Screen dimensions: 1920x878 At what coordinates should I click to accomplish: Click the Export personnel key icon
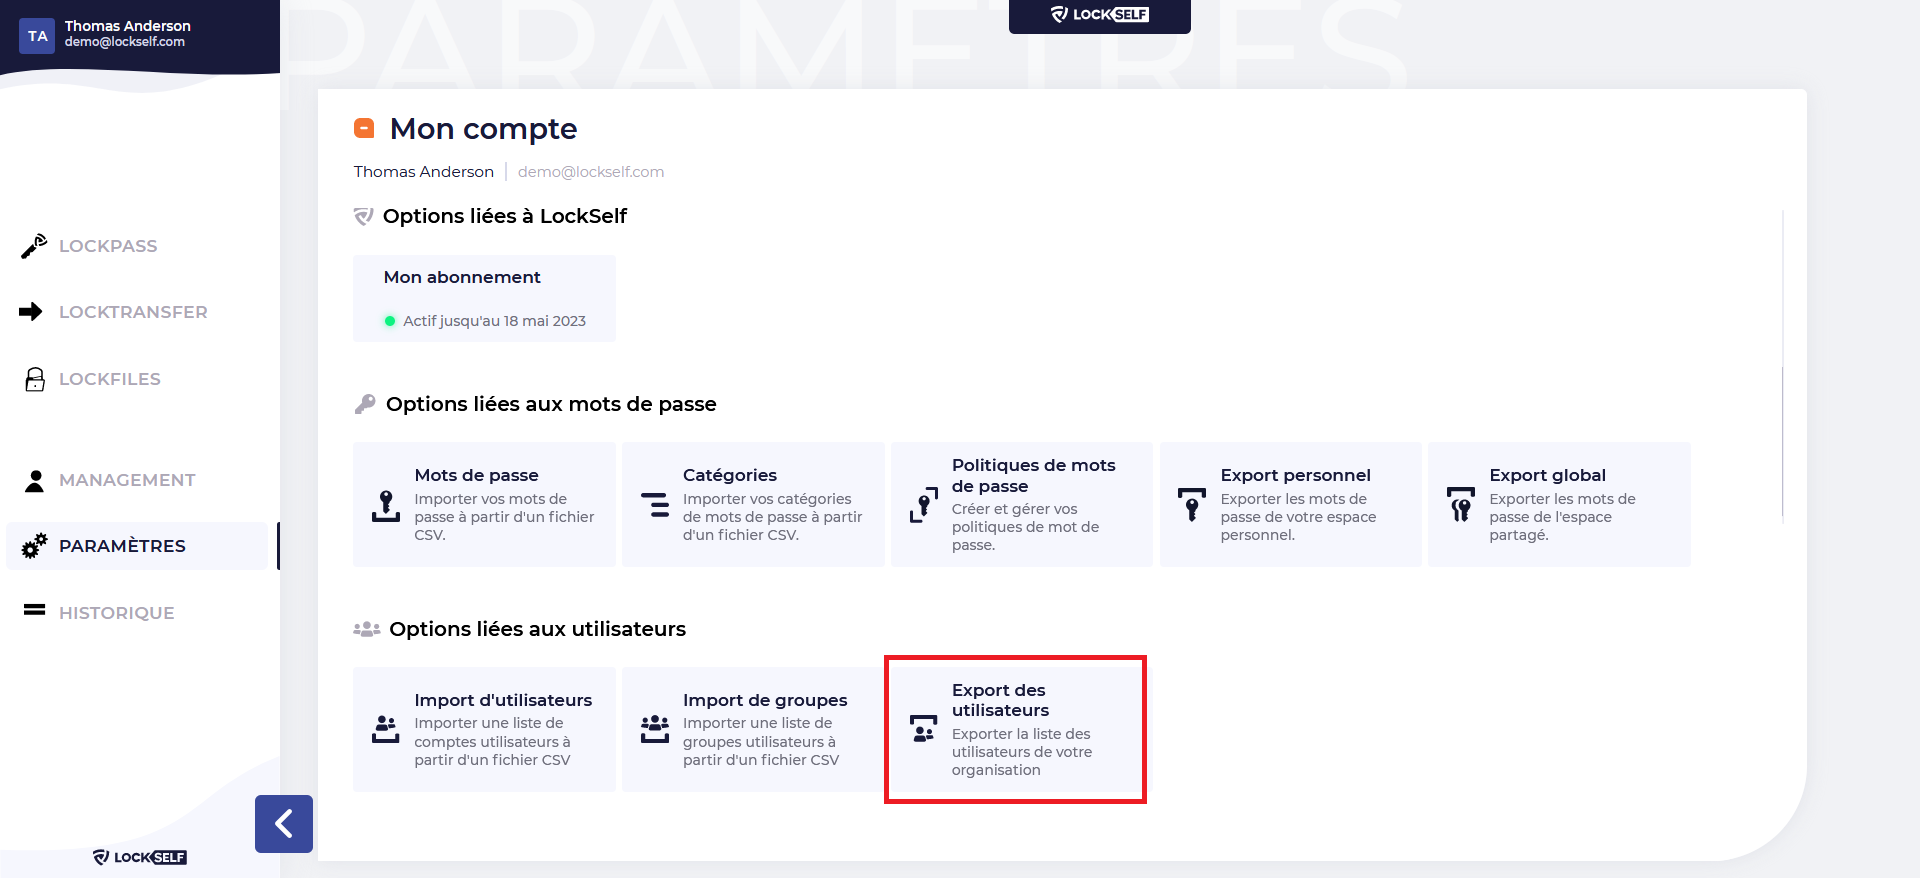(x=1192, y=504)
